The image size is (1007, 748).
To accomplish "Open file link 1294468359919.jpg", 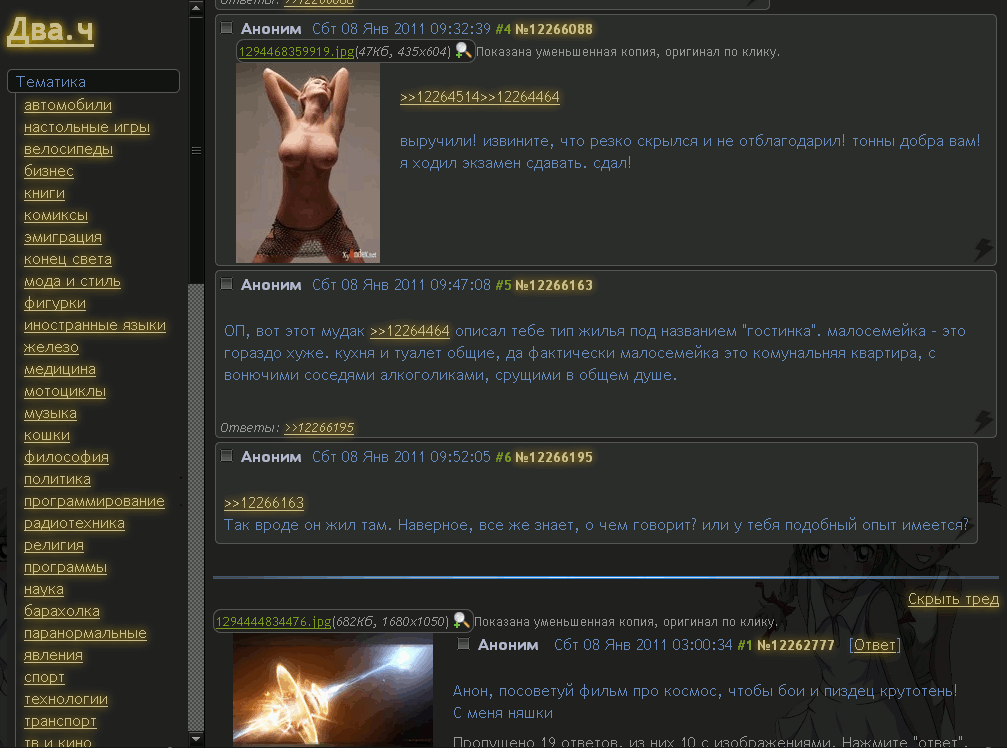I will point(297,51).
